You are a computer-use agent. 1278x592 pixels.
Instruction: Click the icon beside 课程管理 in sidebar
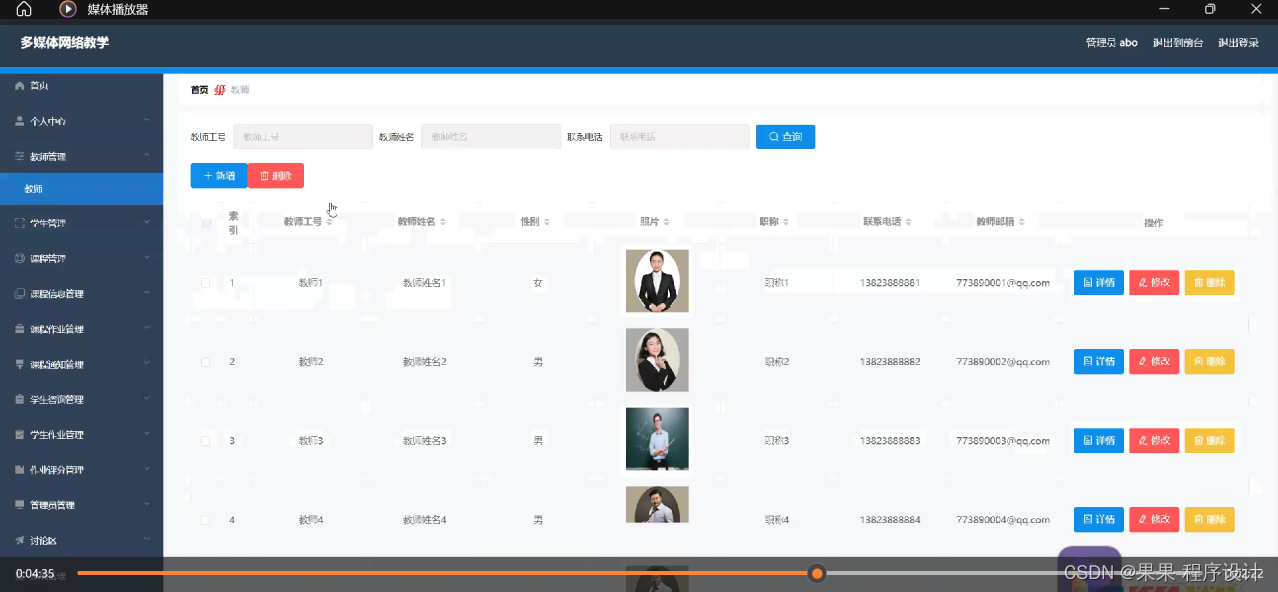20,258
